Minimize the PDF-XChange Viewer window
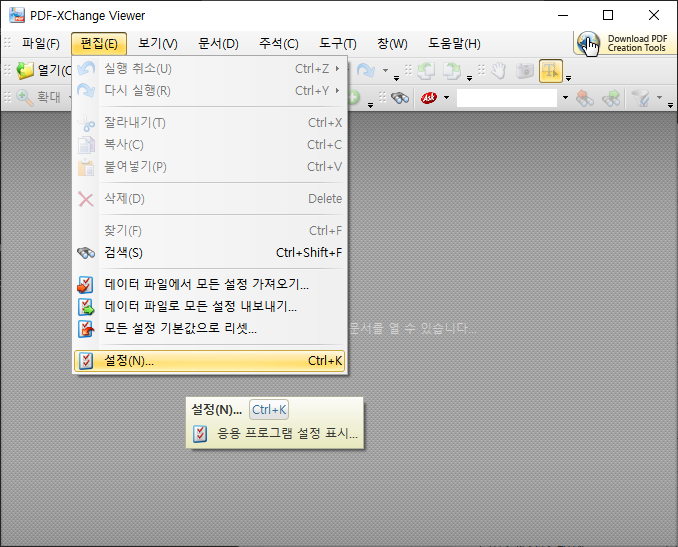 pos(563,15)
